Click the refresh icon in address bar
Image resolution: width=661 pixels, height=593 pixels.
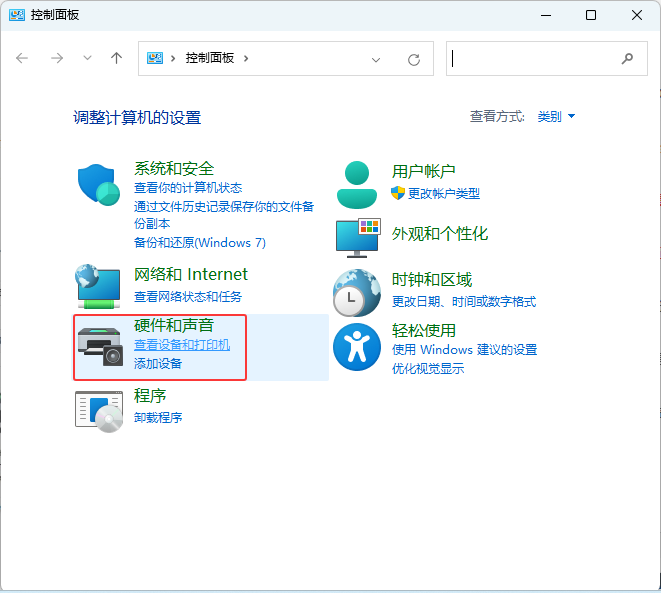pyautogui.click(x=414, y=59)
